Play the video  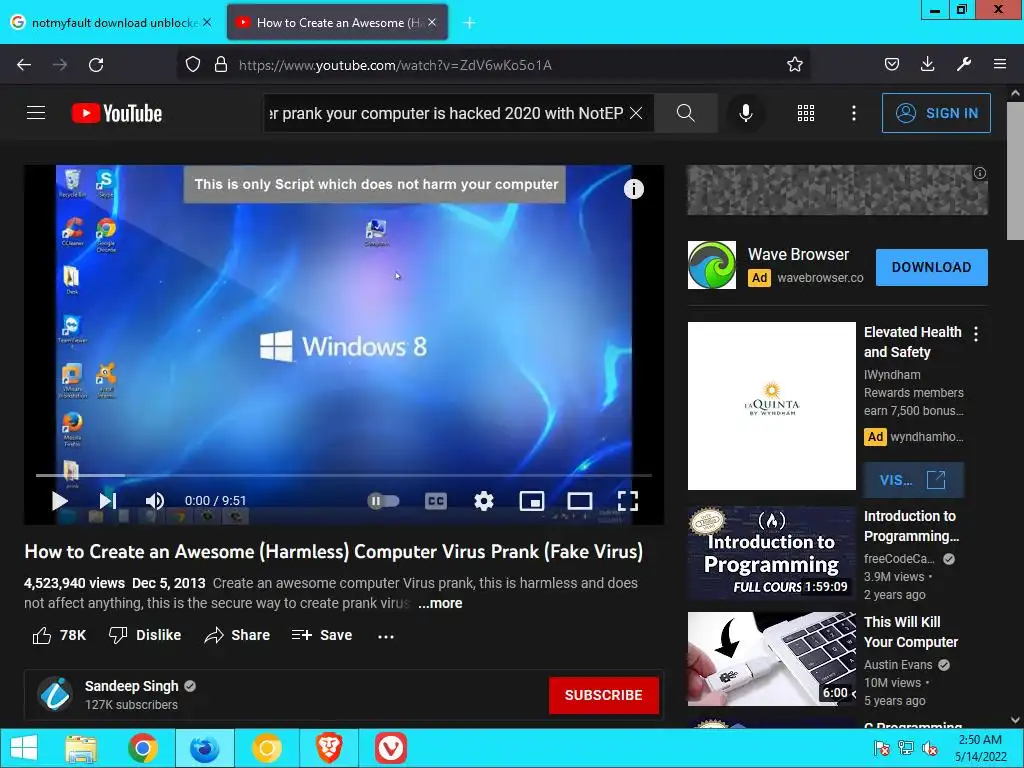(x=59, y=501)
